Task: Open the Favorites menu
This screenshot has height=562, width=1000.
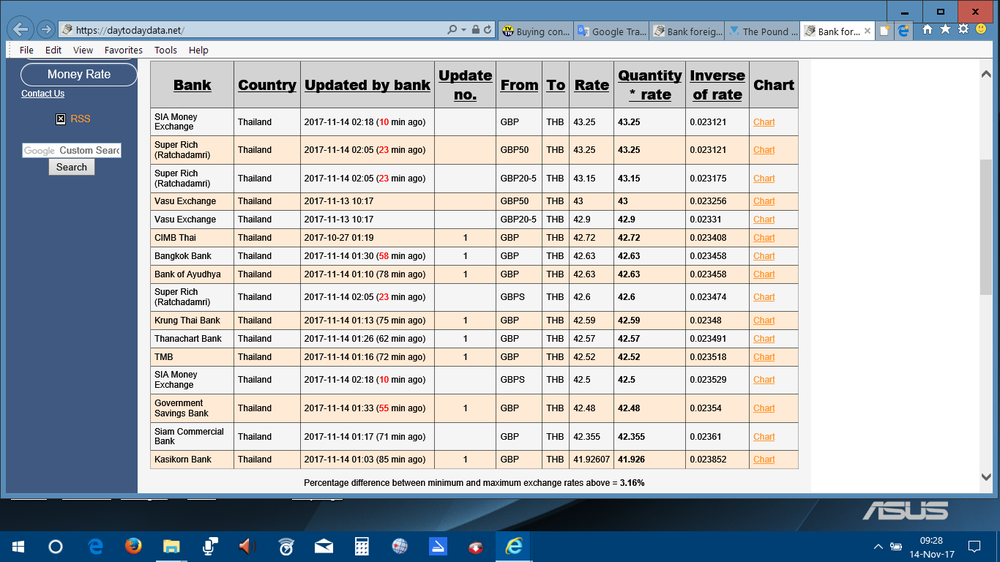Action: [x=123, y=50]
